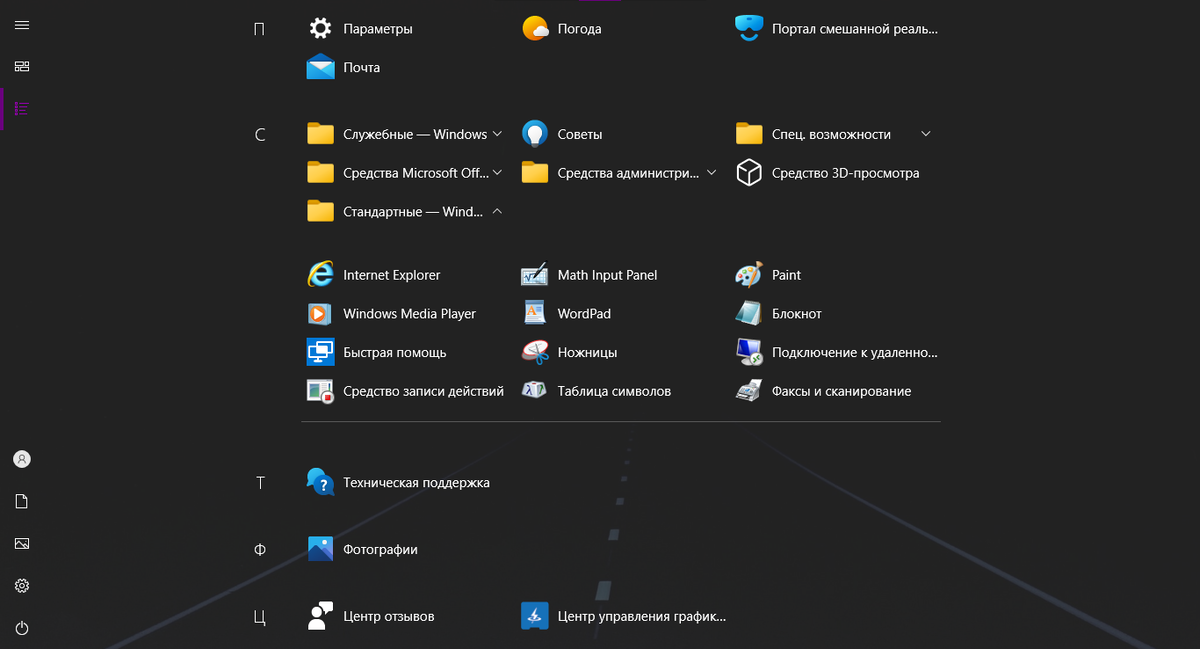The height and width of the screenshot is (649, 1200).
Task: Click the "Погода" label
Action: (x=580, y=29)
